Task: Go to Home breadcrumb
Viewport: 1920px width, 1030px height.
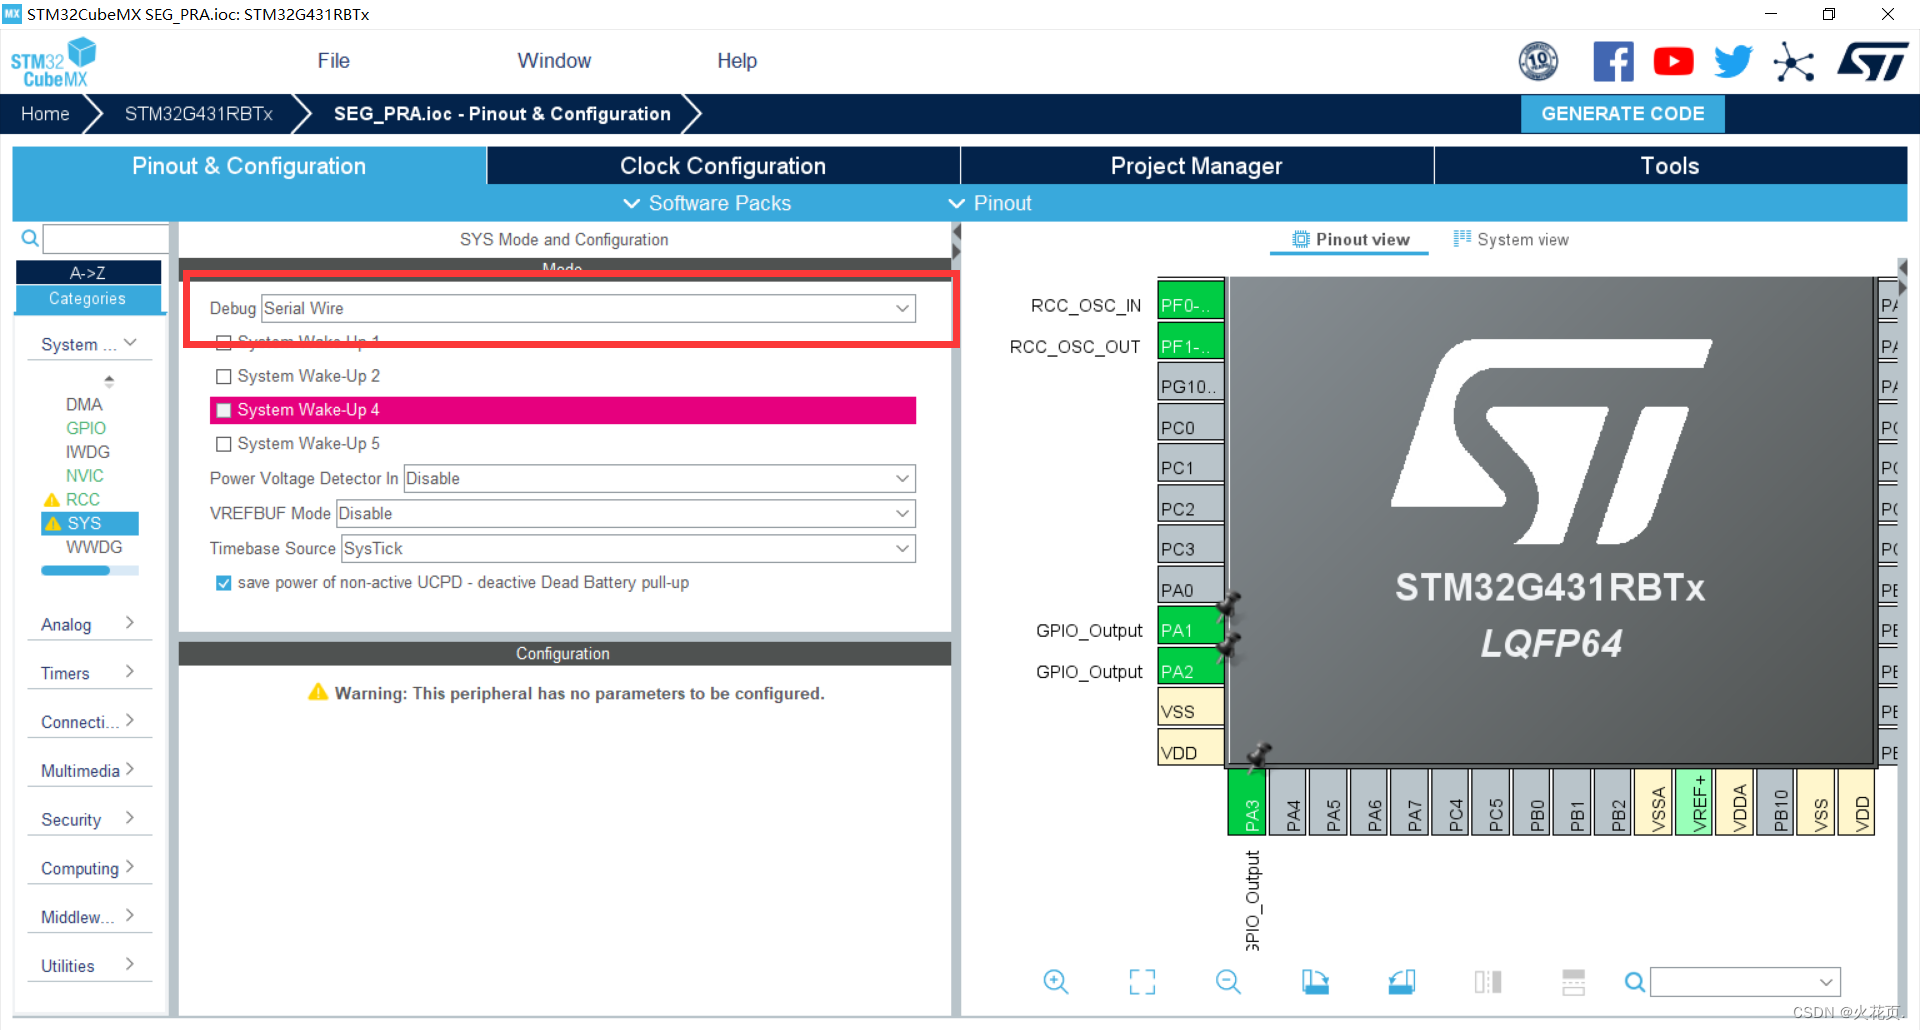Action: tap(45, 114)
